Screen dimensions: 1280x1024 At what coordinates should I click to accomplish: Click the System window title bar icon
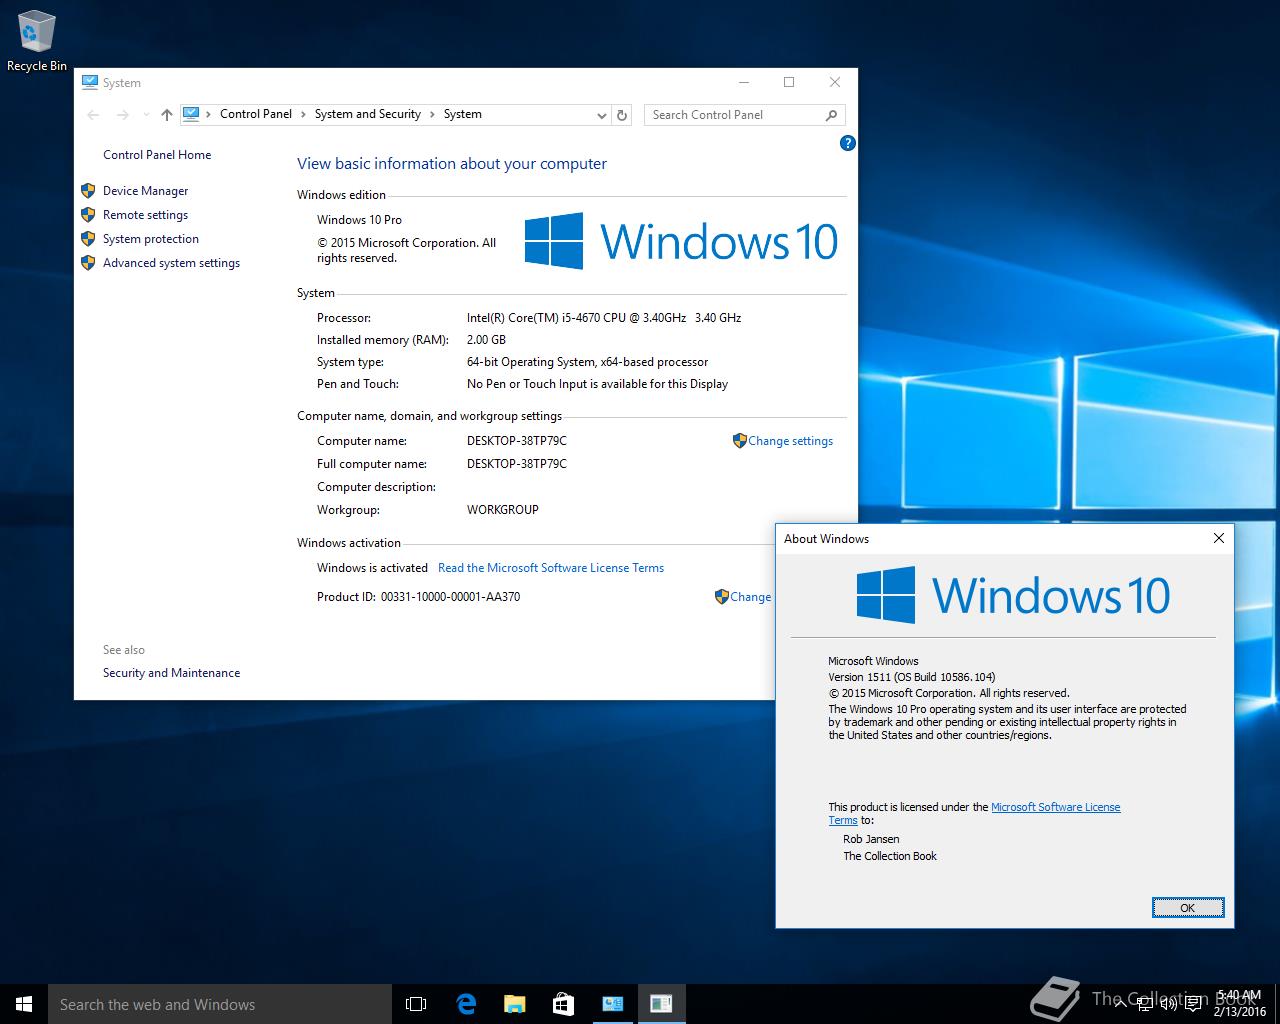(90, 82)
